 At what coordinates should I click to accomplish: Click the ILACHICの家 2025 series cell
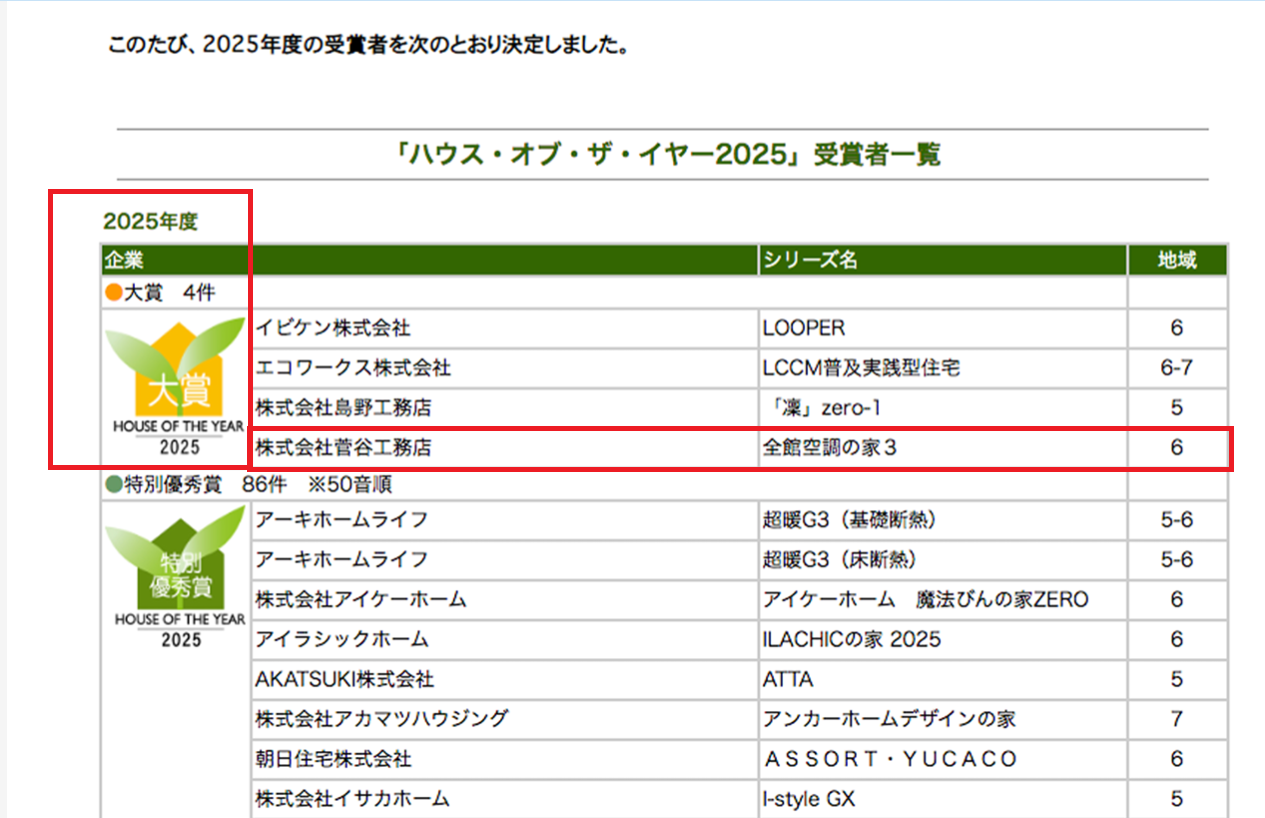click(943, 639)
